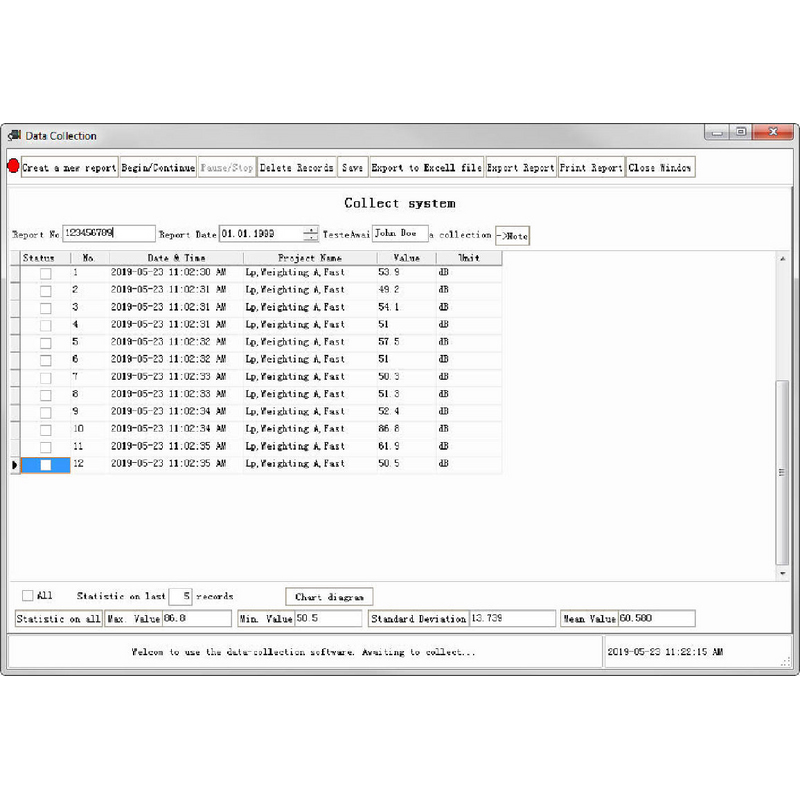800x800 pixels.
Task: Click the Unit column header
Action: (469, 258)
